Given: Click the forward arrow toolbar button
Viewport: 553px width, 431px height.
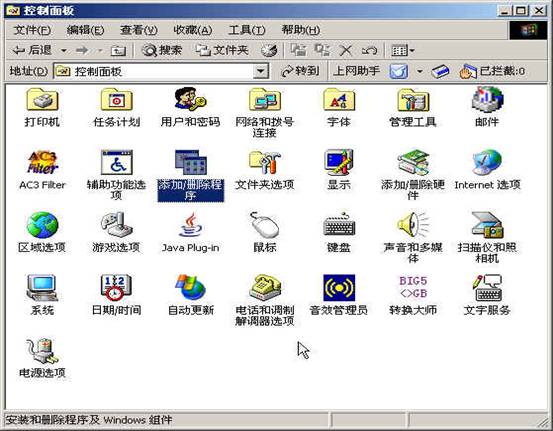Looking at the screenshot, I should [x=82, y=51].
